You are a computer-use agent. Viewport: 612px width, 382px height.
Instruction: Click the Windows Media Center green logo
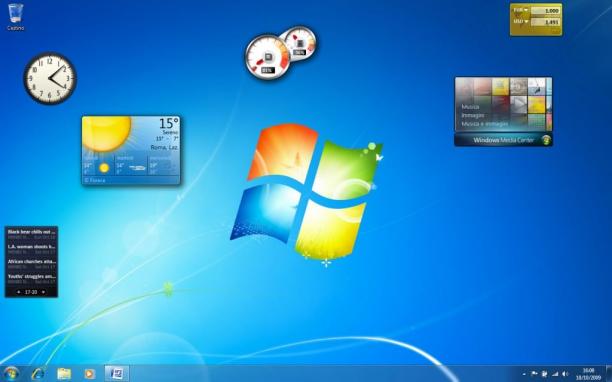[546, 140]
